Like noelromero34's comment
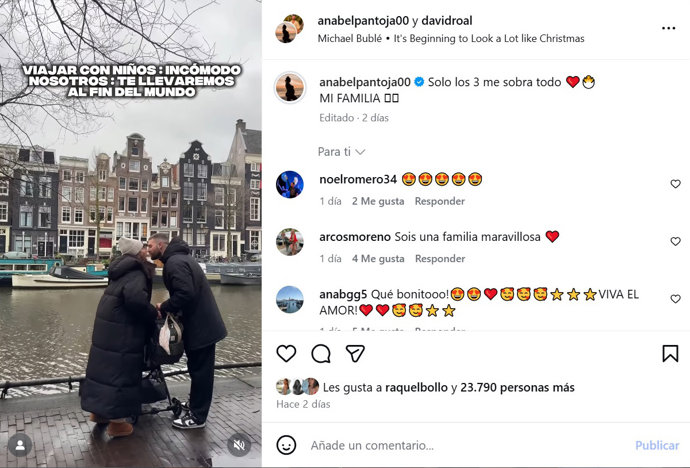Viewport: 690px width, 468px height. [x=675, y=184]
